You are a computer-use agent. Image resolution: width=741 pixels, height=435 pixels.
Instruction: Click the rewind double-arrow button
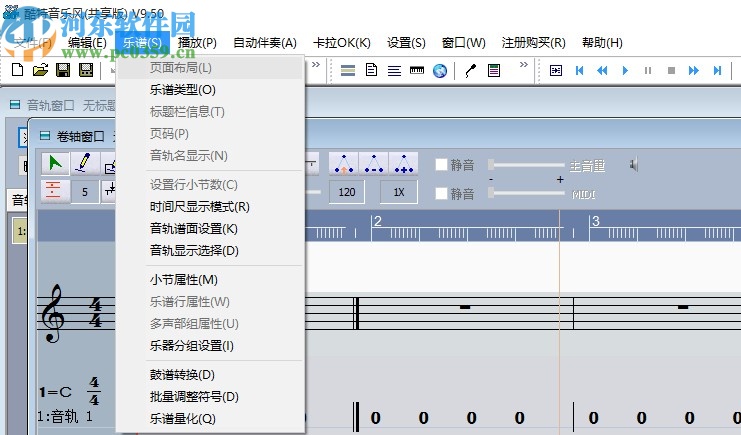point(602,71)
